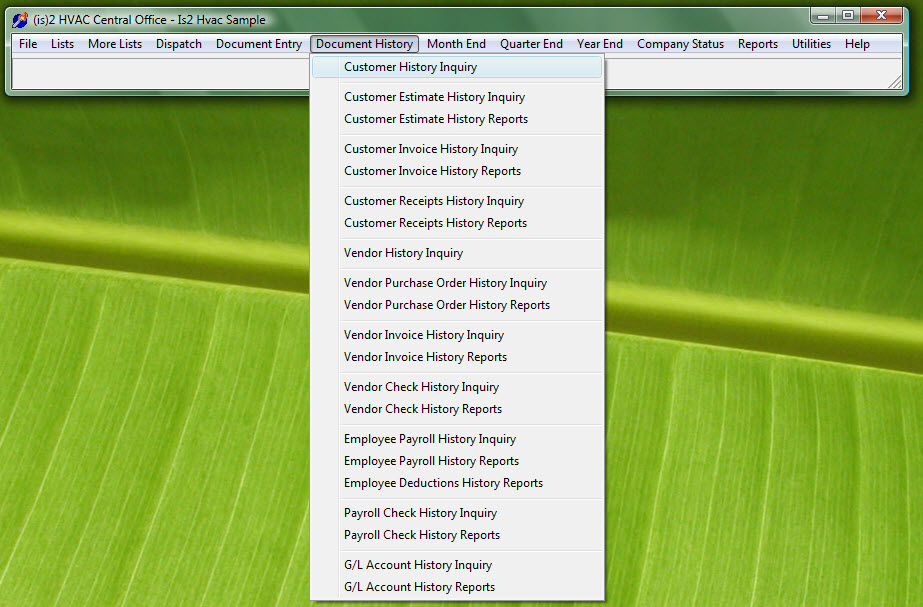Select Vendor Purchase Order History Inquiry
923x607 pixels.
coord(457,283)
